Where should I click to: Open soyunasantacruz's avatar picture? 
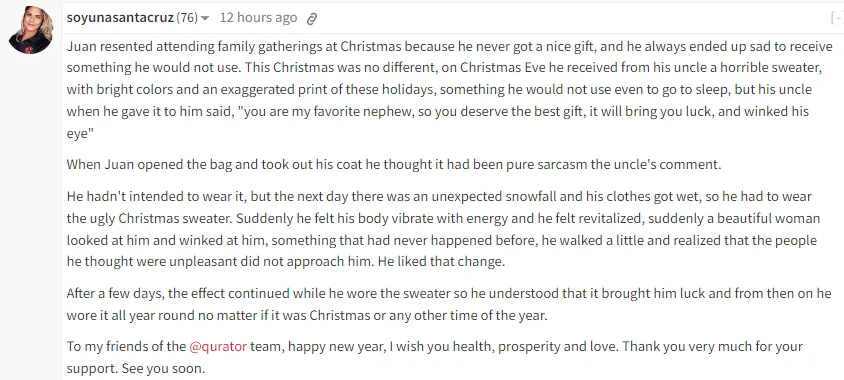click(x=31, y=30)
